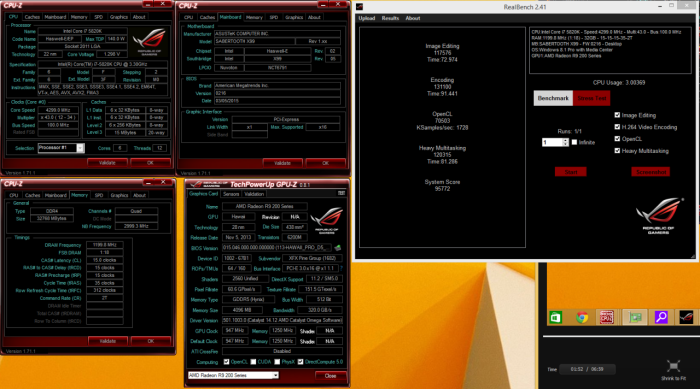
Task: Click the Runs count stepper arrows
Action: [565, 142]
